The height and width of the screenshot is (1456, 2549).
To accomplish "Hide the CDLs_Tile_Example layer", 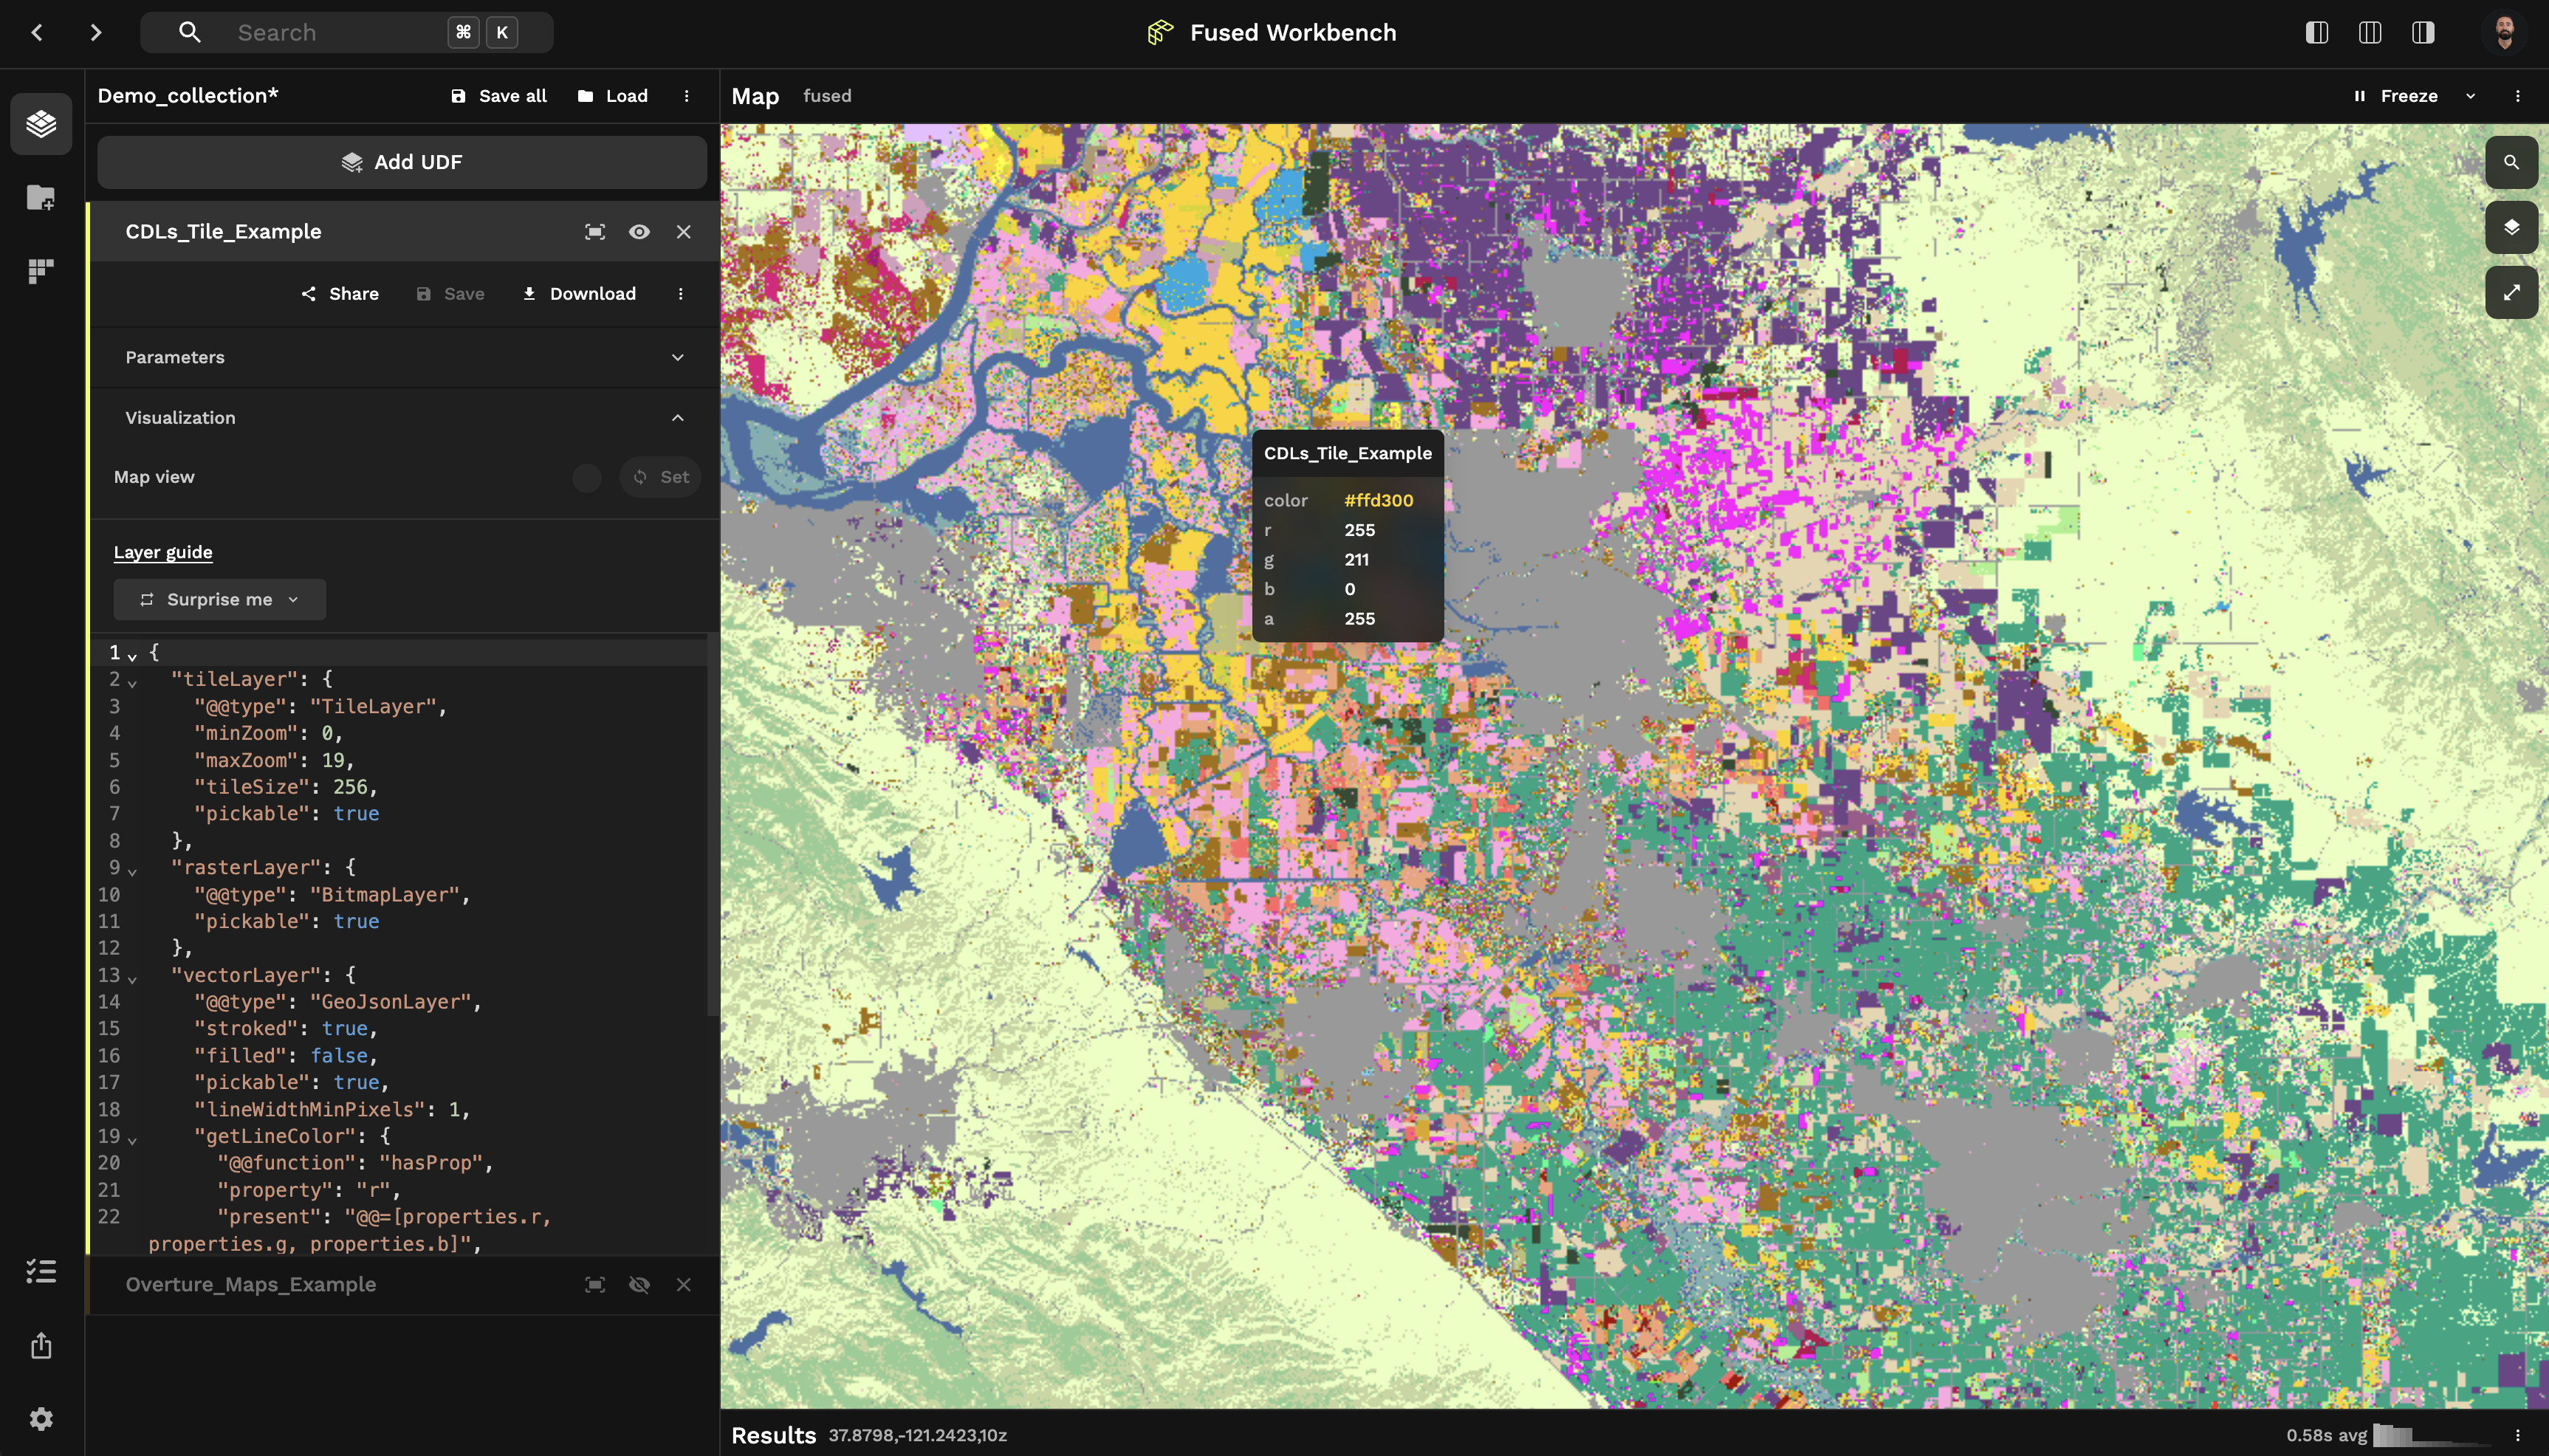I will coord(639,232).
